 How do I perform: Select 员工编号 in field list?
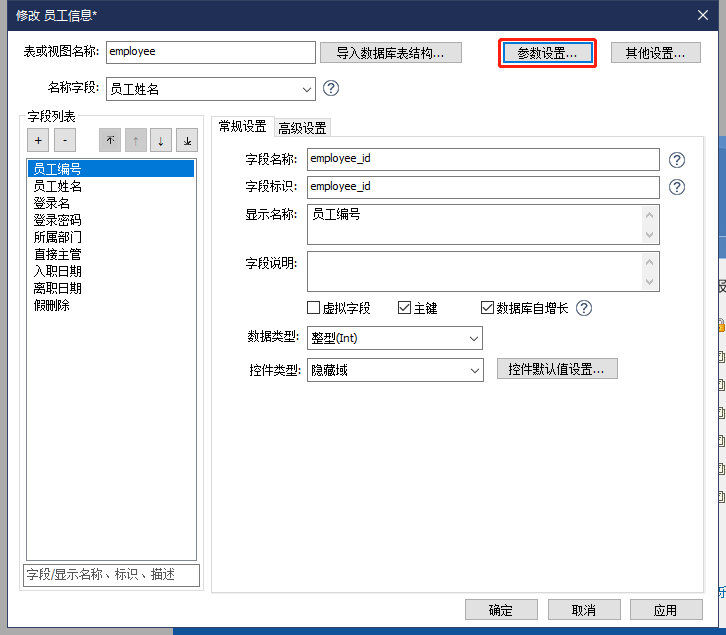111,169
